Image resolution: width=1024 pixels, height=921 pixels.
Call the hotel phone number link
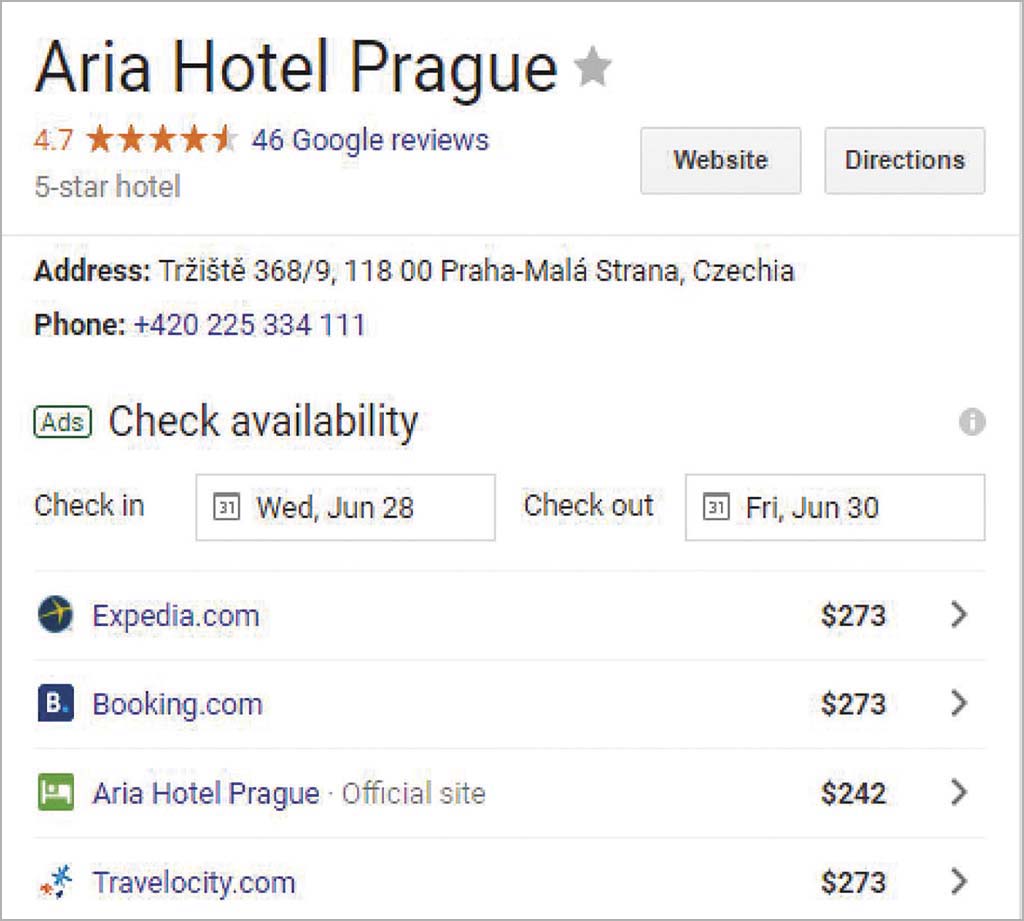(x=249, y=325)
